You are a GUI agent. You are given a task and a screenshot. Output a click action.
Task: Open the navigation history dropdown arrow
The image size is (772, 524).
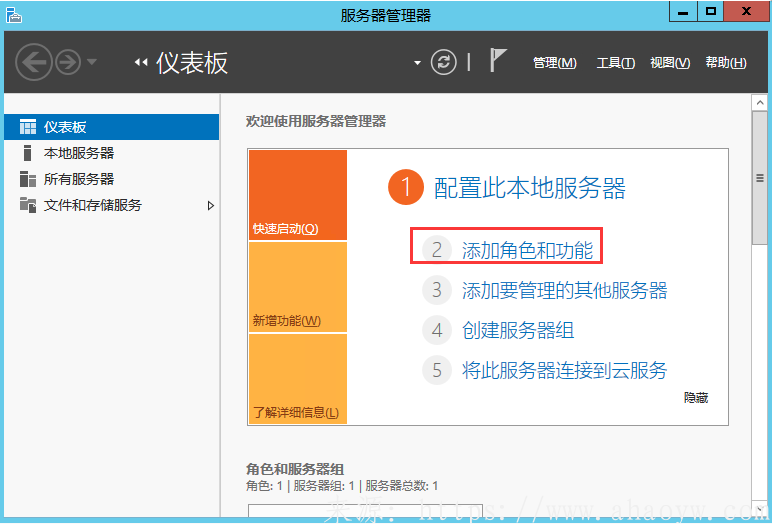pyautogui.click(x=92, y=63)
